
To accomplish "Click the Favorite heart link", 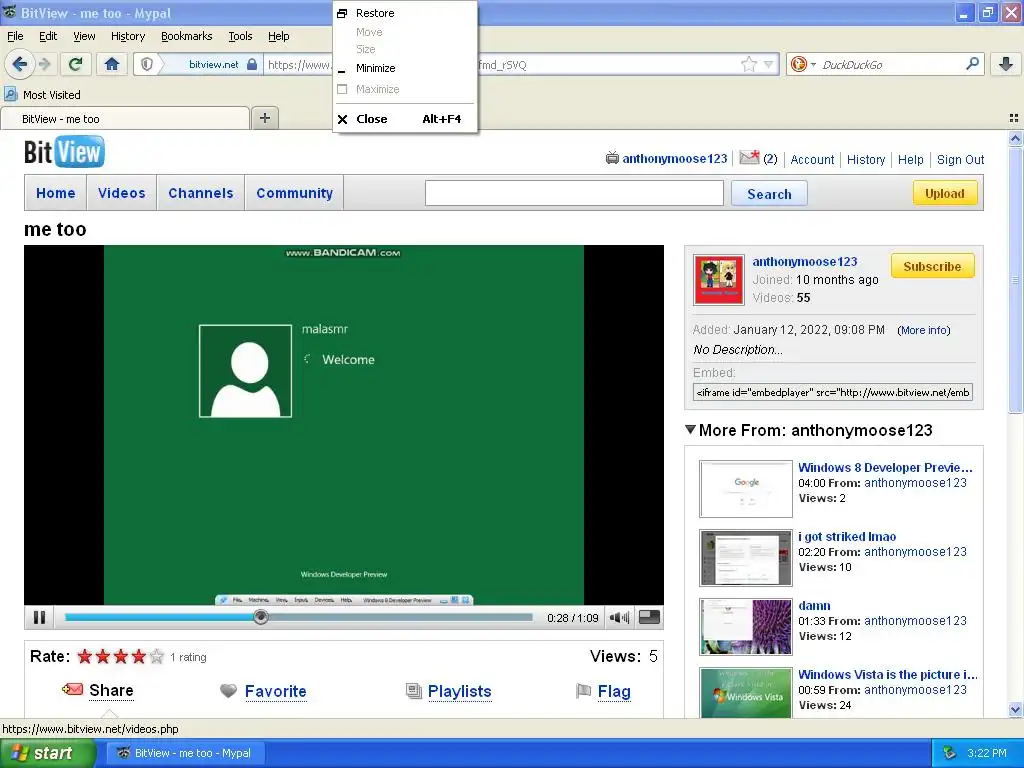I will (276, 691).
